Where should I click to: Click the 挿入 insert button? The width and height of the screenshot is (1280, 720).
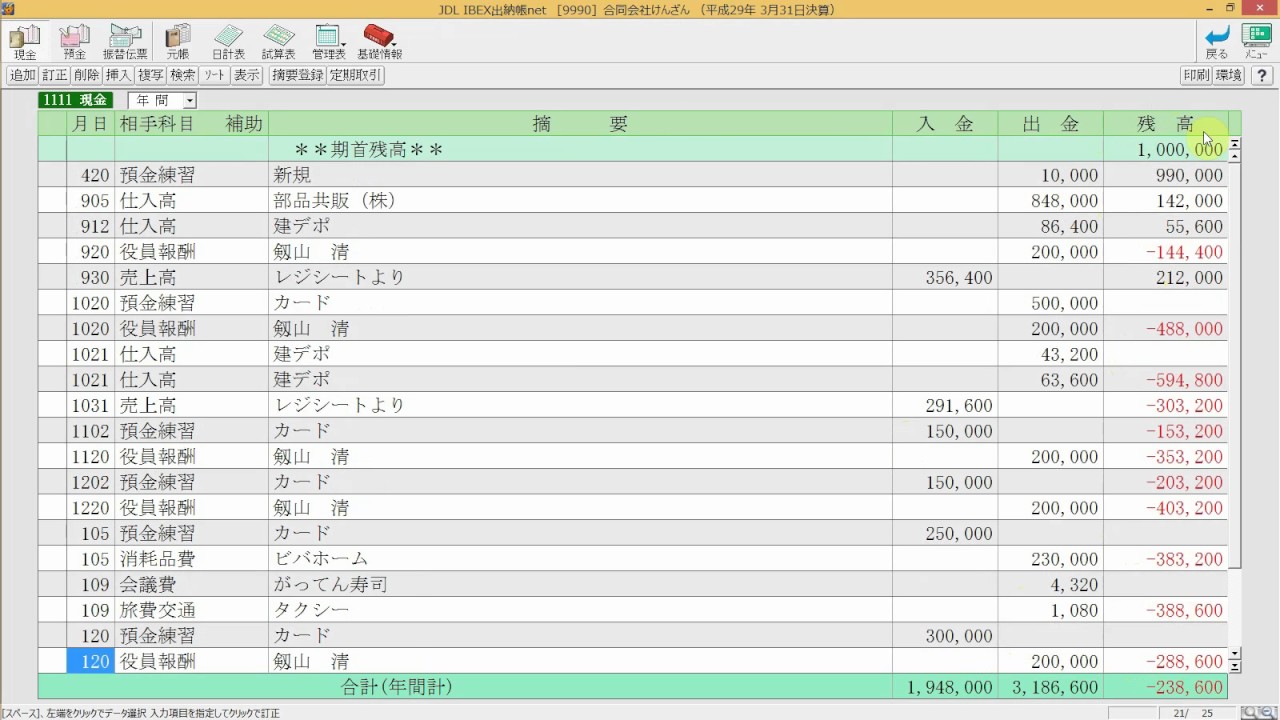[118, 75]
